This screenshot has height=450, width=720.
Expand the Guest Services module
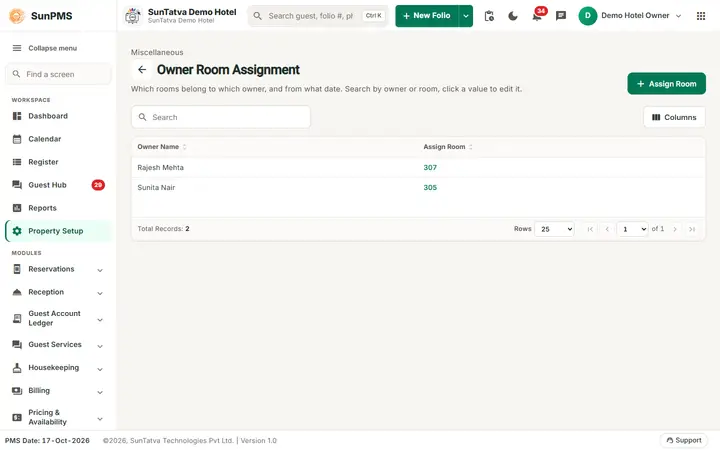[x=58, y=344]
